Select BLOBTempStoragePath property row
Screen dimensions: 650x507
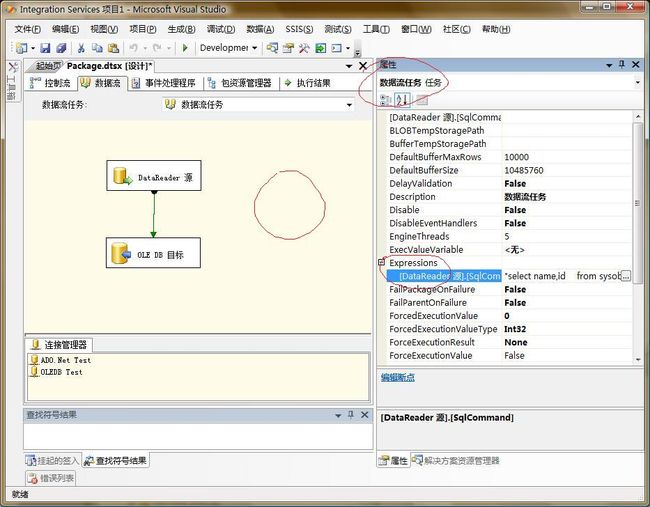pyautogui.click(x=509, y=130)
